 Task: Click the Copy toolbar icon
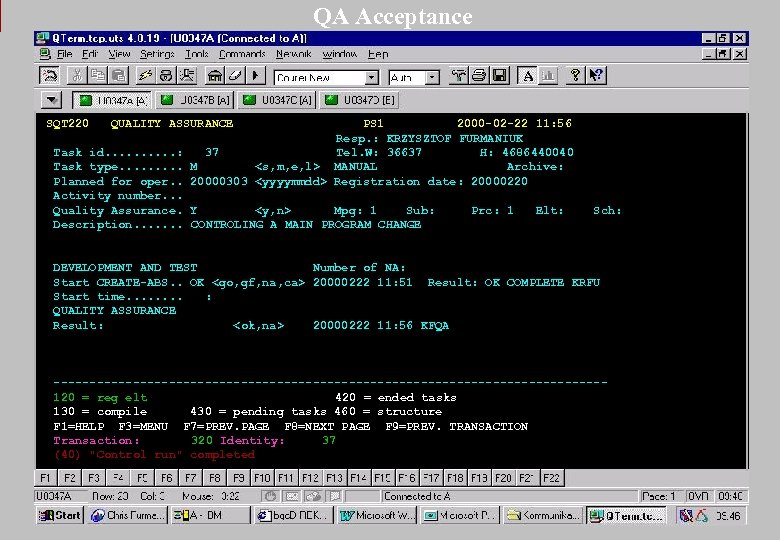pyautogui.click(x=98, y=76)
